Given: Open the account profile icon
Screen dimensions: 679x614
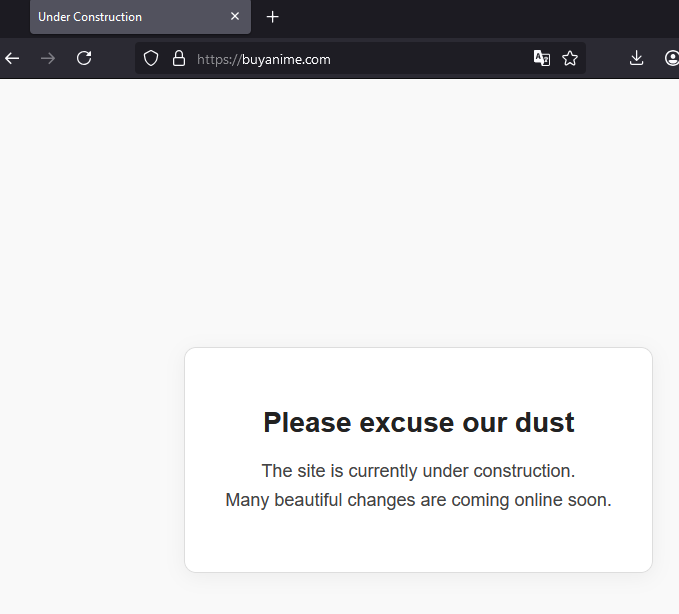Looking at the screenshot, I should click(672, 58).
